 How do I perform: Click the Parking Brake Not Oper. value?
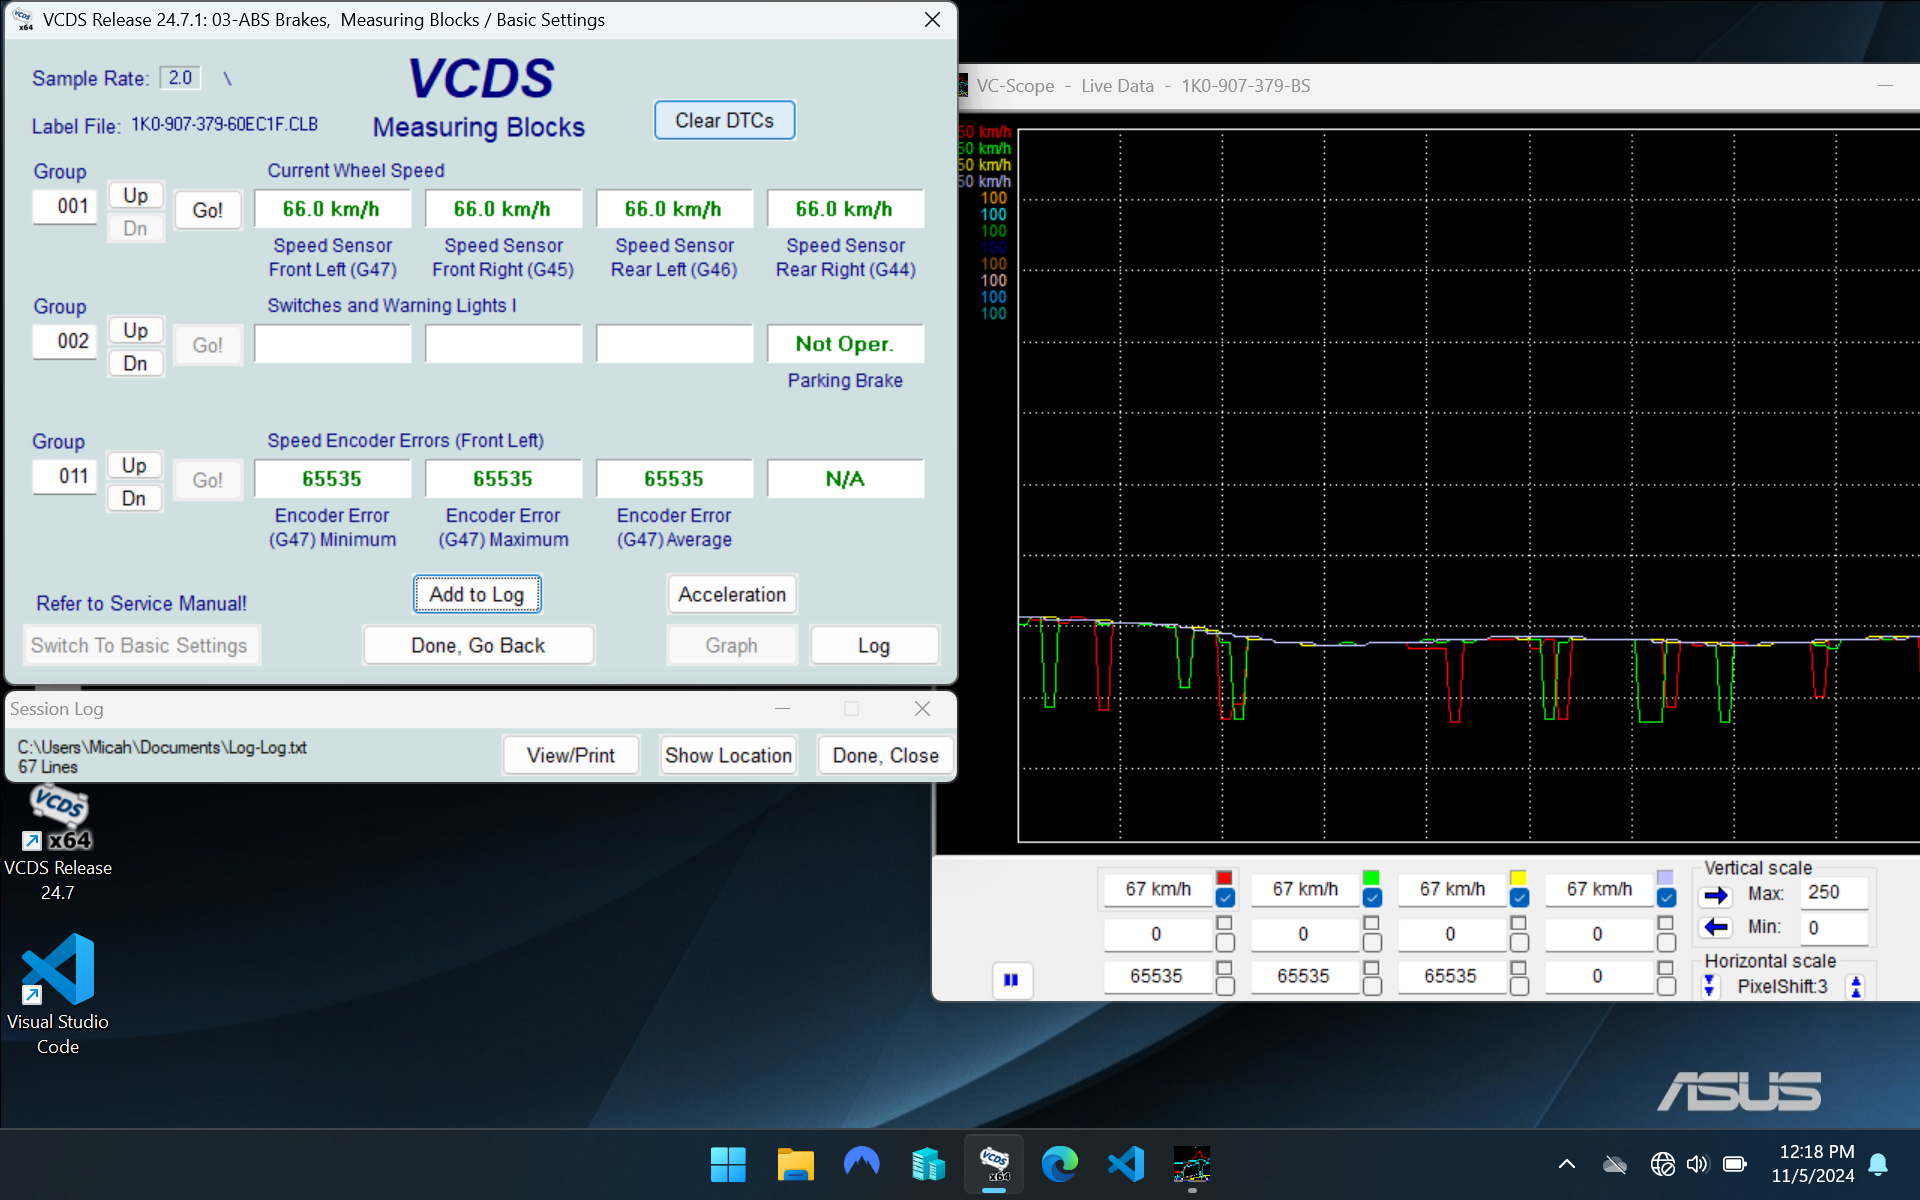tap(845, 344)
